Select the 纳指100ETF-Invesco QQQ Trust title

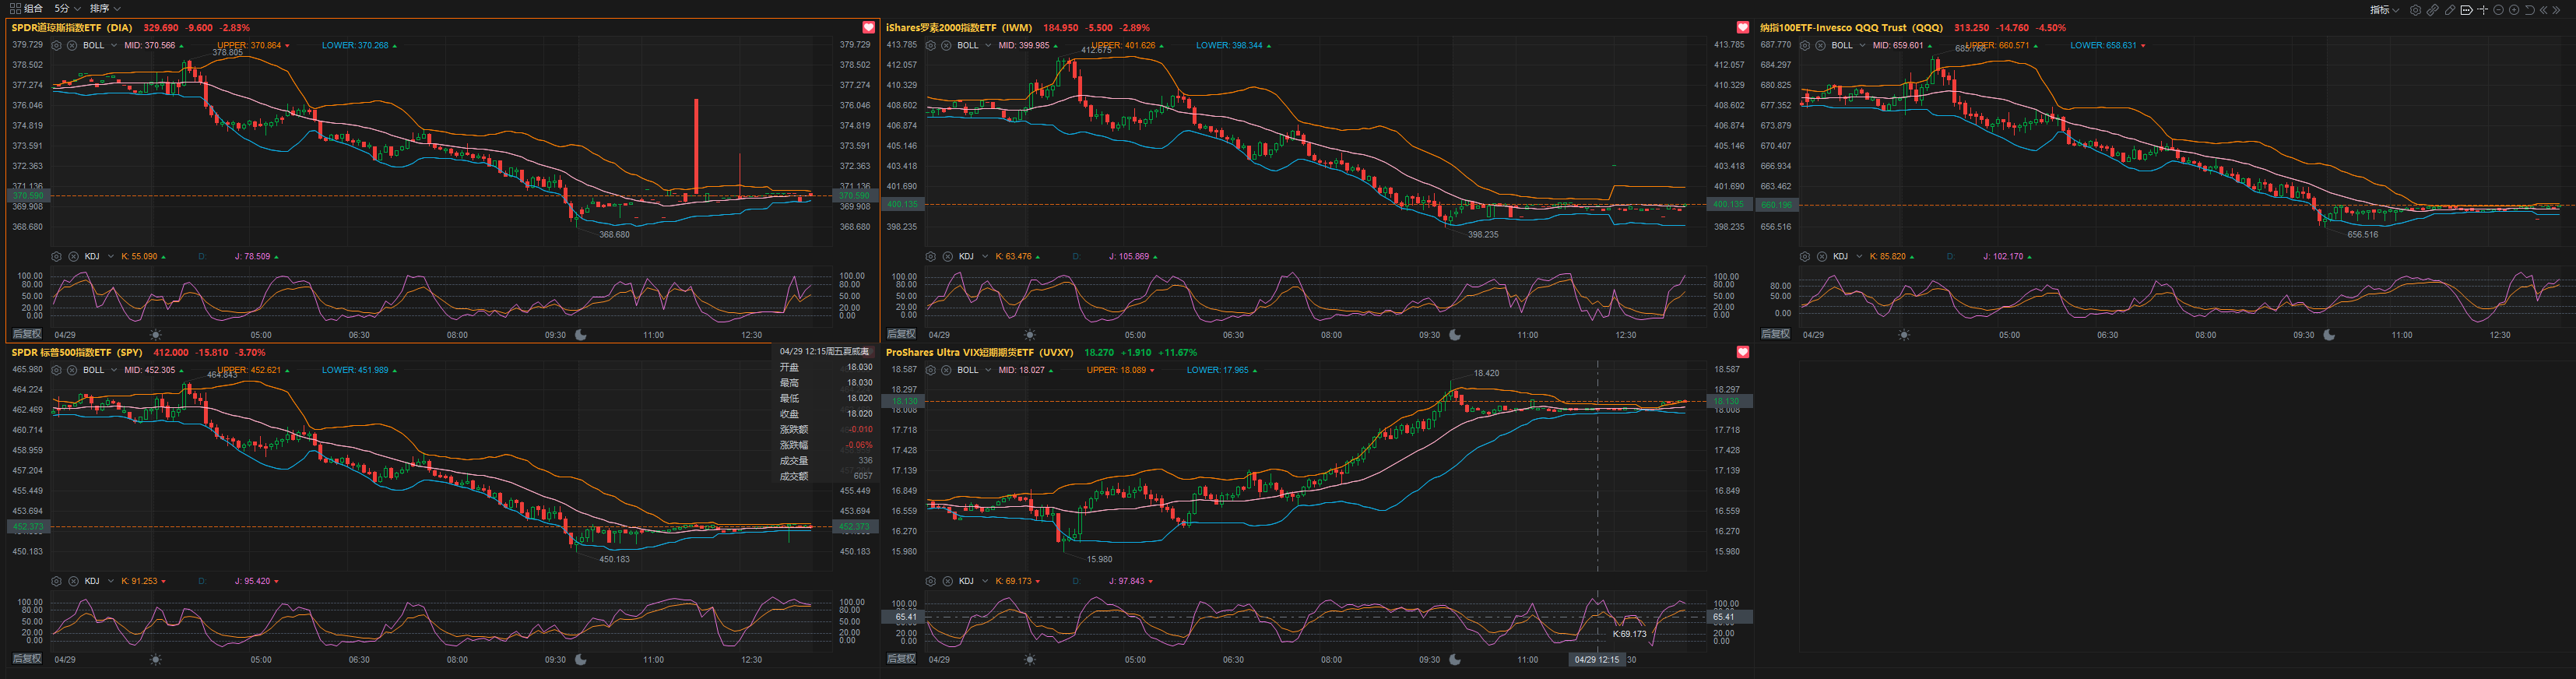point(1851,28)
